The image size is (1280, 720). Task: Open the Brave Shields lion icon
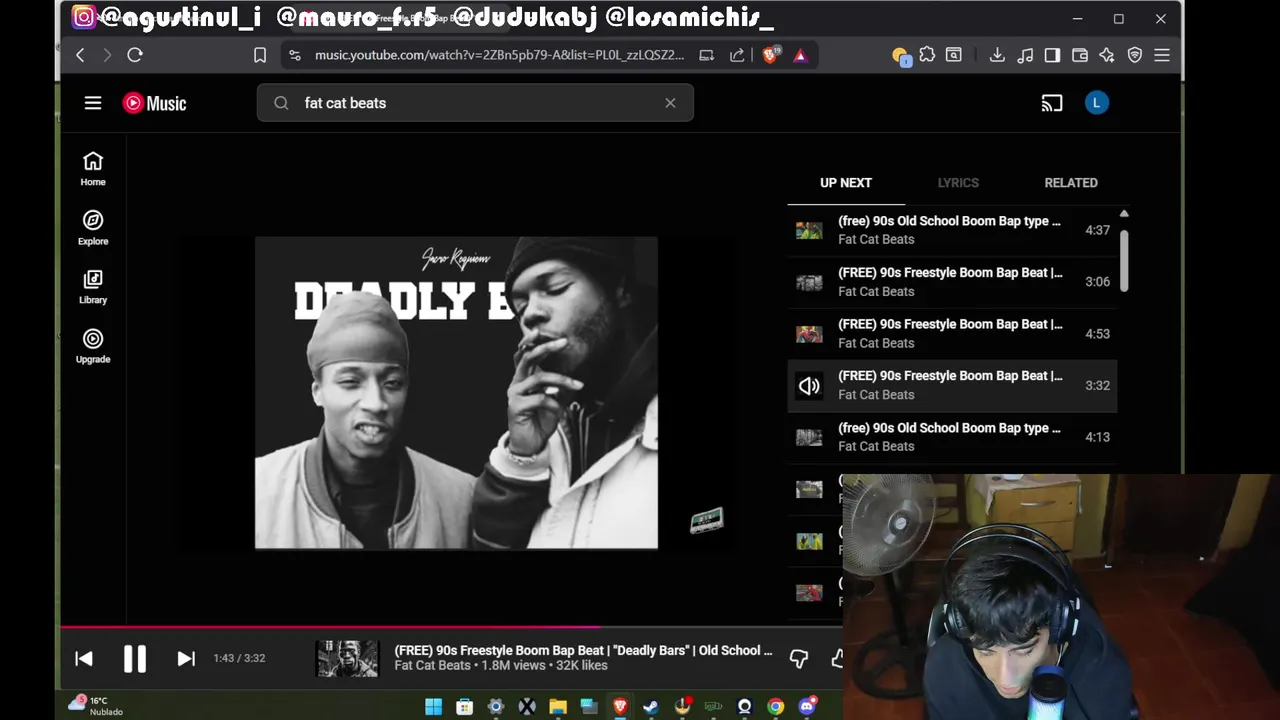[770, 55]
